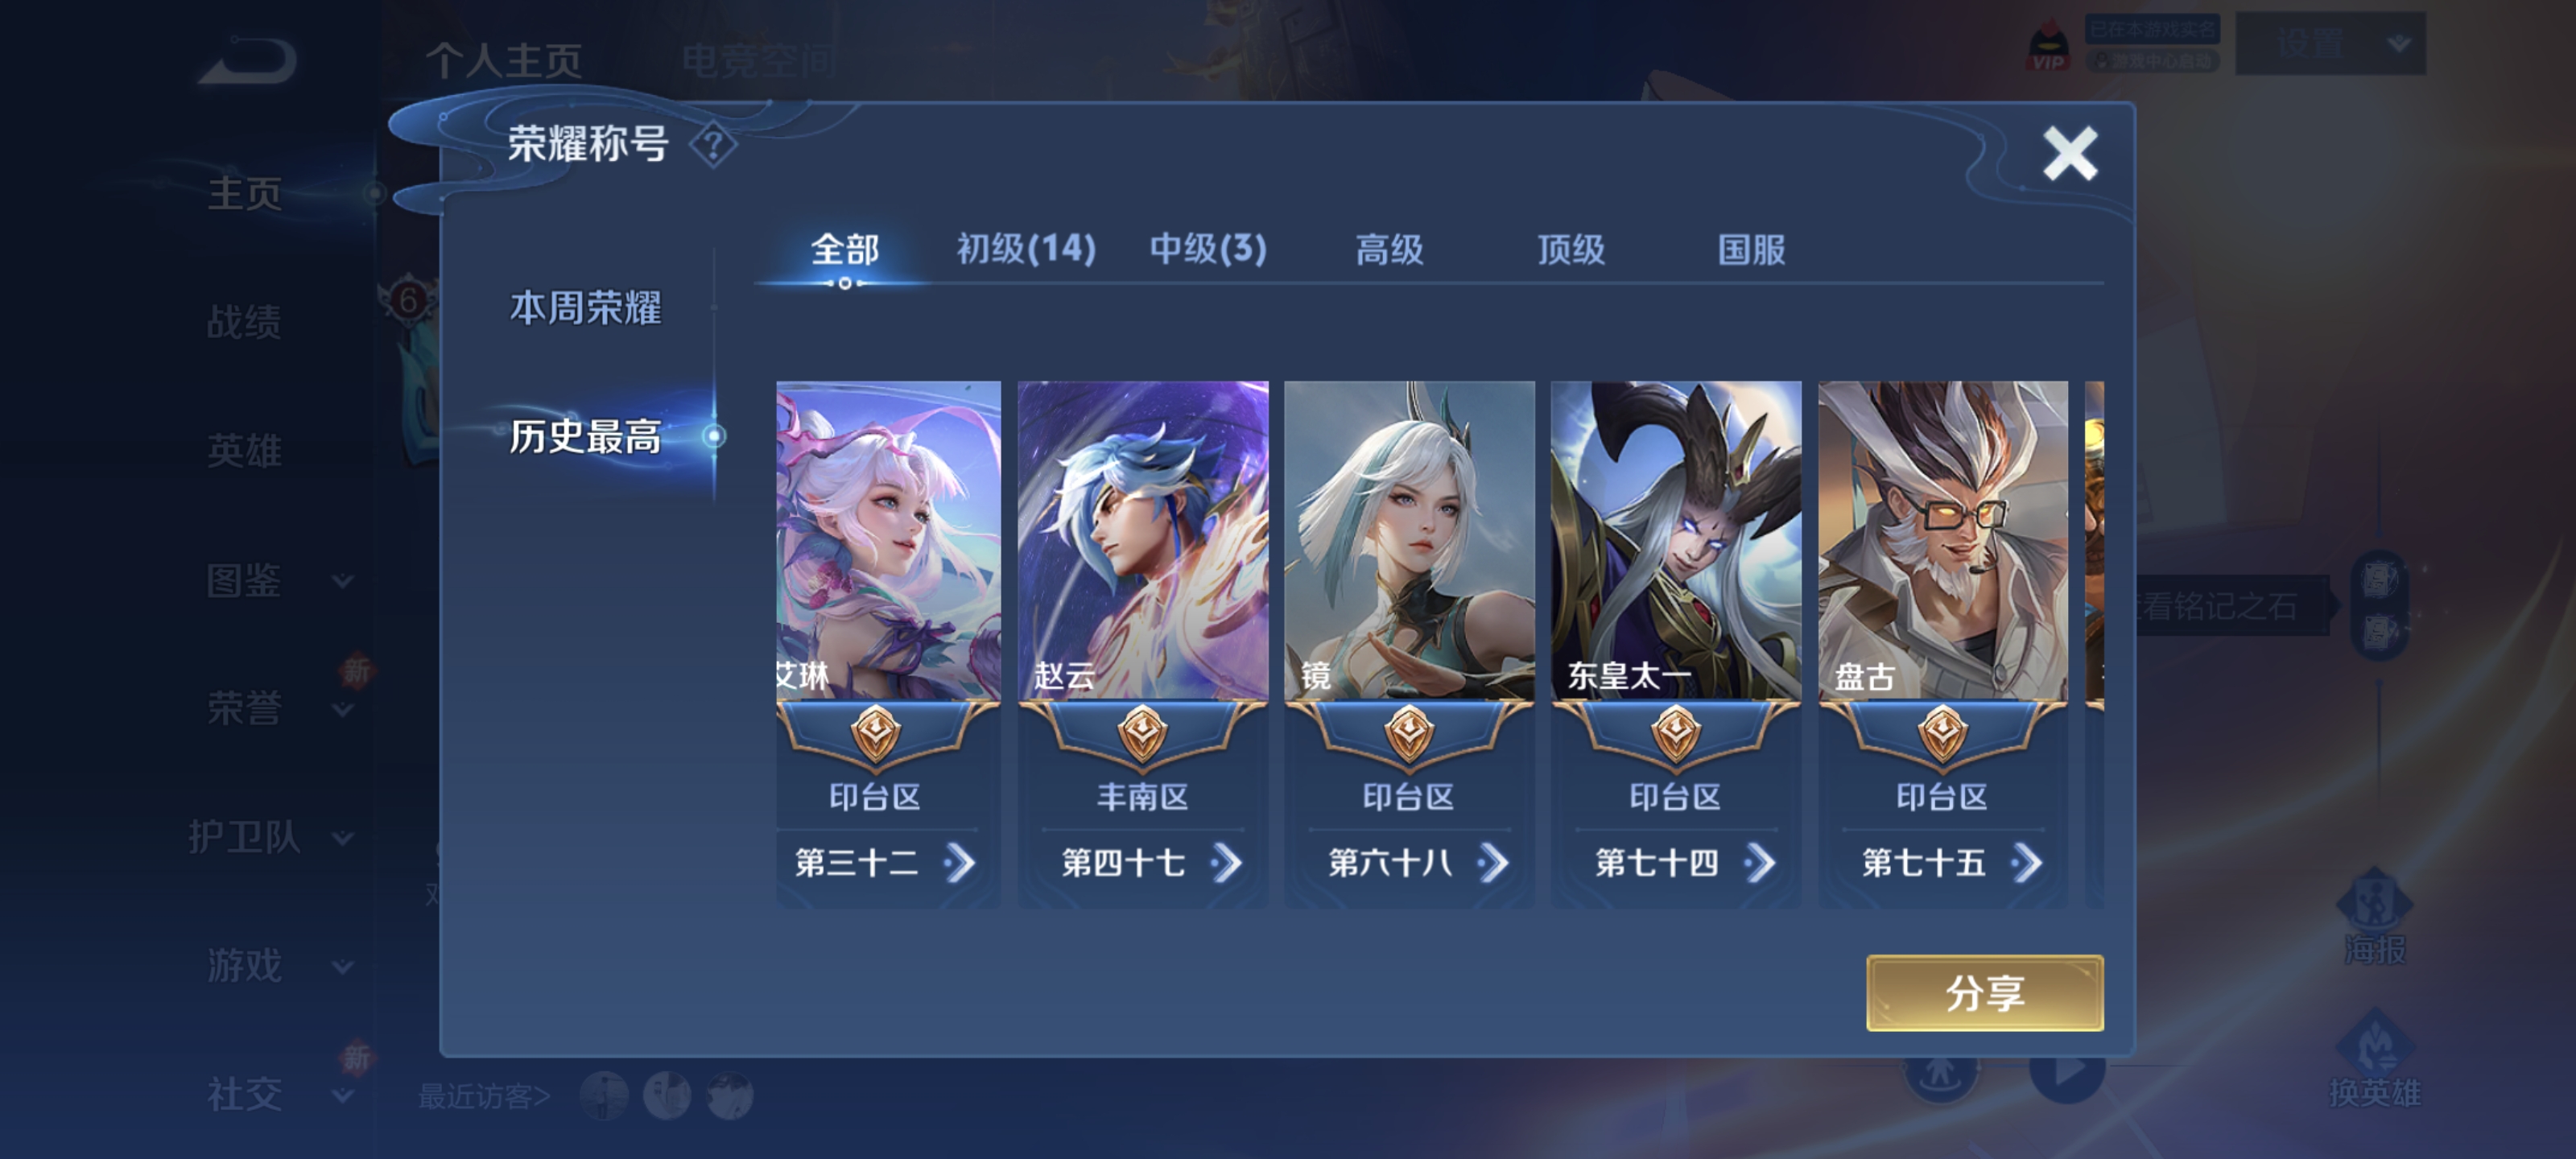This screenshot has height=1159, width=2576.
Task: Open the 第三十二 arrow on 艾琳 card
Action: point(959,863)
